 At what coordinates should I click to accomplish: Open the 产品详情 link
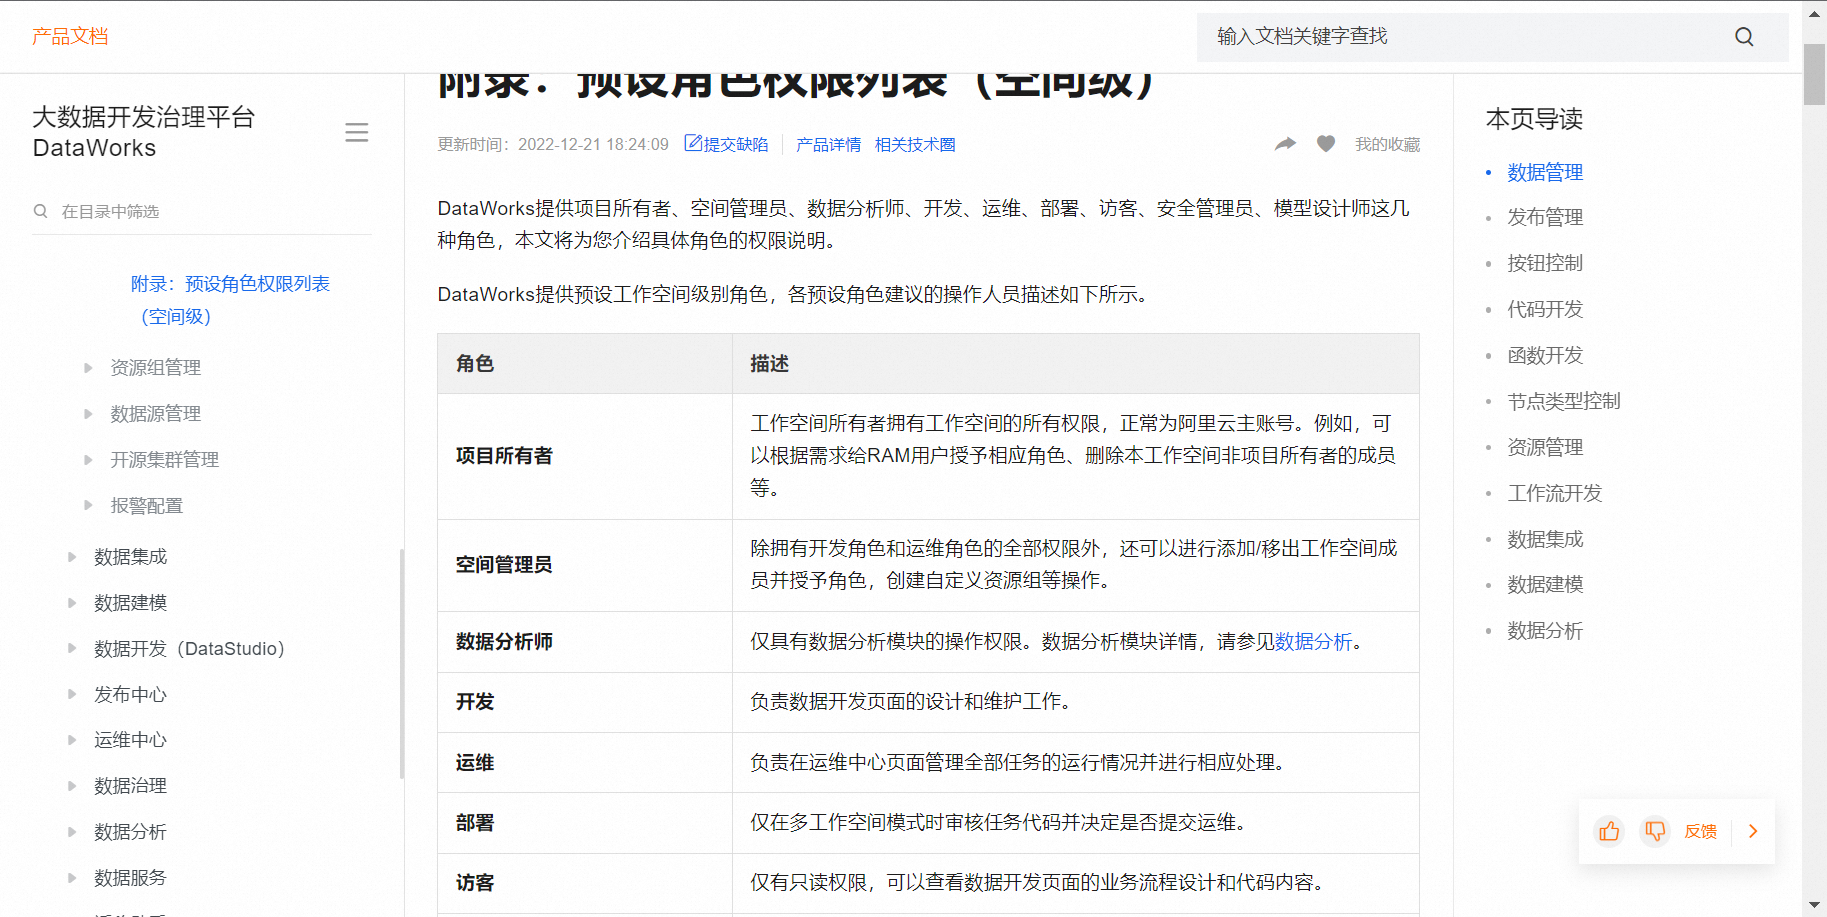click(x=828, y=144)
